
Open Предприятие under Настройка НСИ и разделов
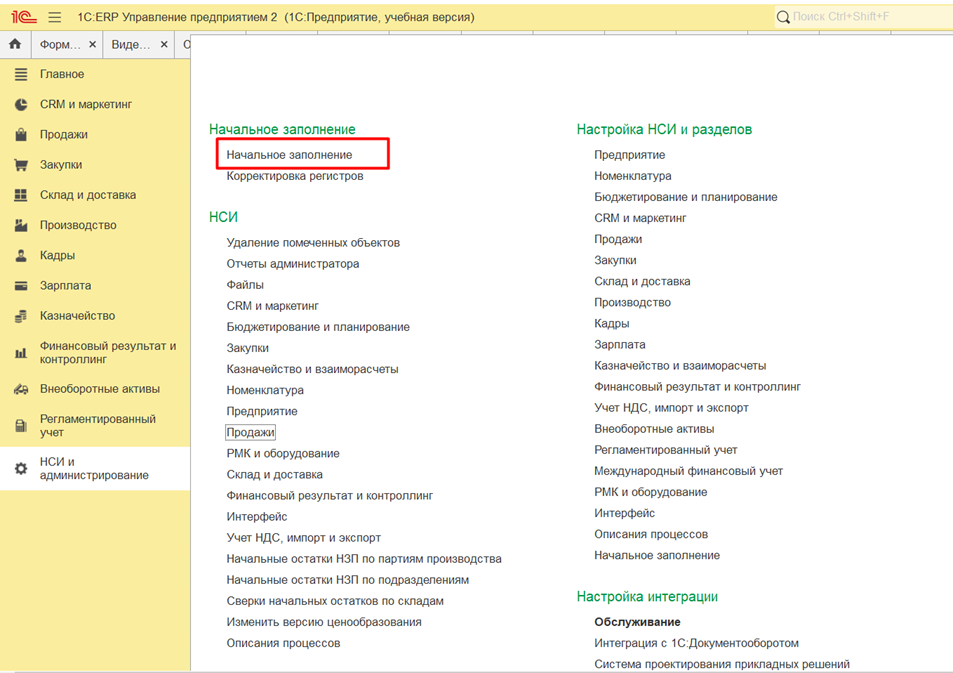click(x=630, y=155)
